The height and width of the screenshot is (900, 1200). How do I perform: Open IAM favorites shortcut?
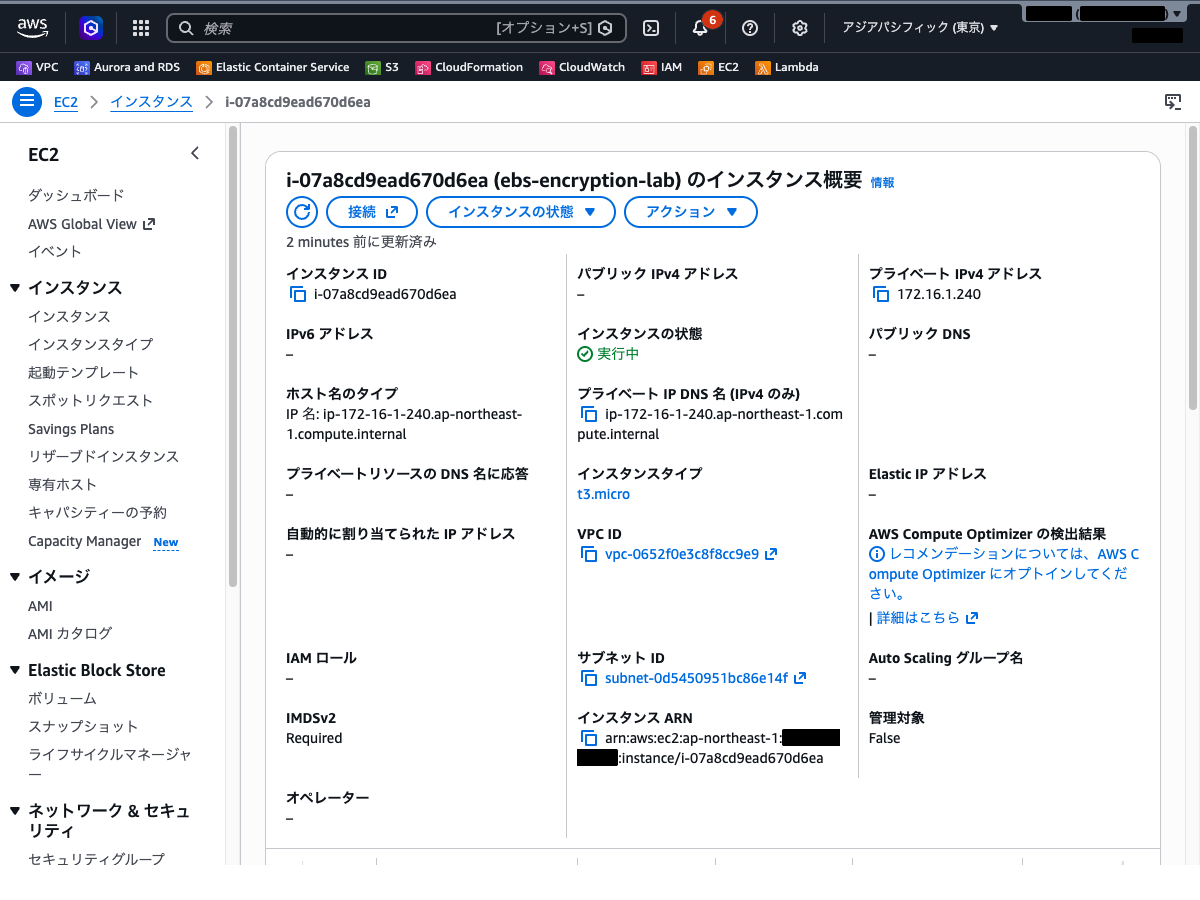click(662, 67)
